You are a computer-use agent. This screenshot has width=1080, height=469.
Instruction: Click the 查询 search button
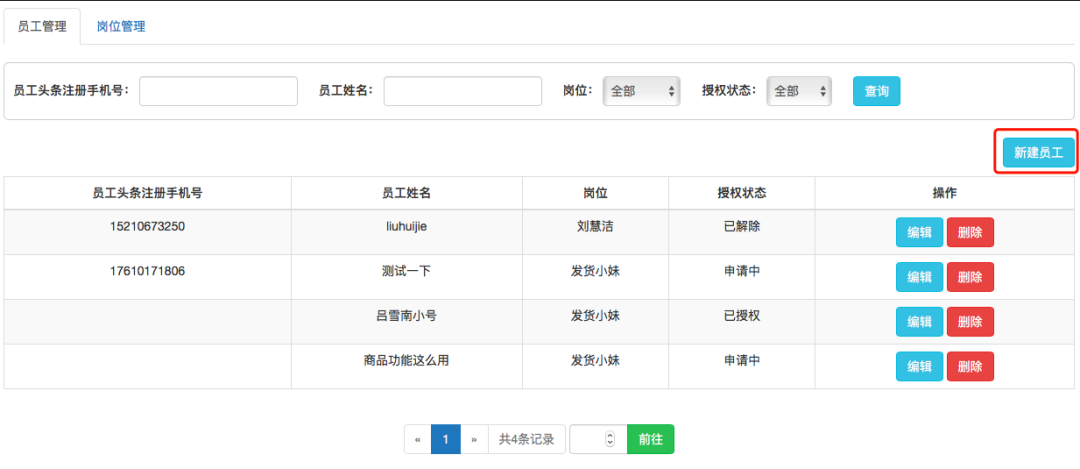click(x=876, y=91)
